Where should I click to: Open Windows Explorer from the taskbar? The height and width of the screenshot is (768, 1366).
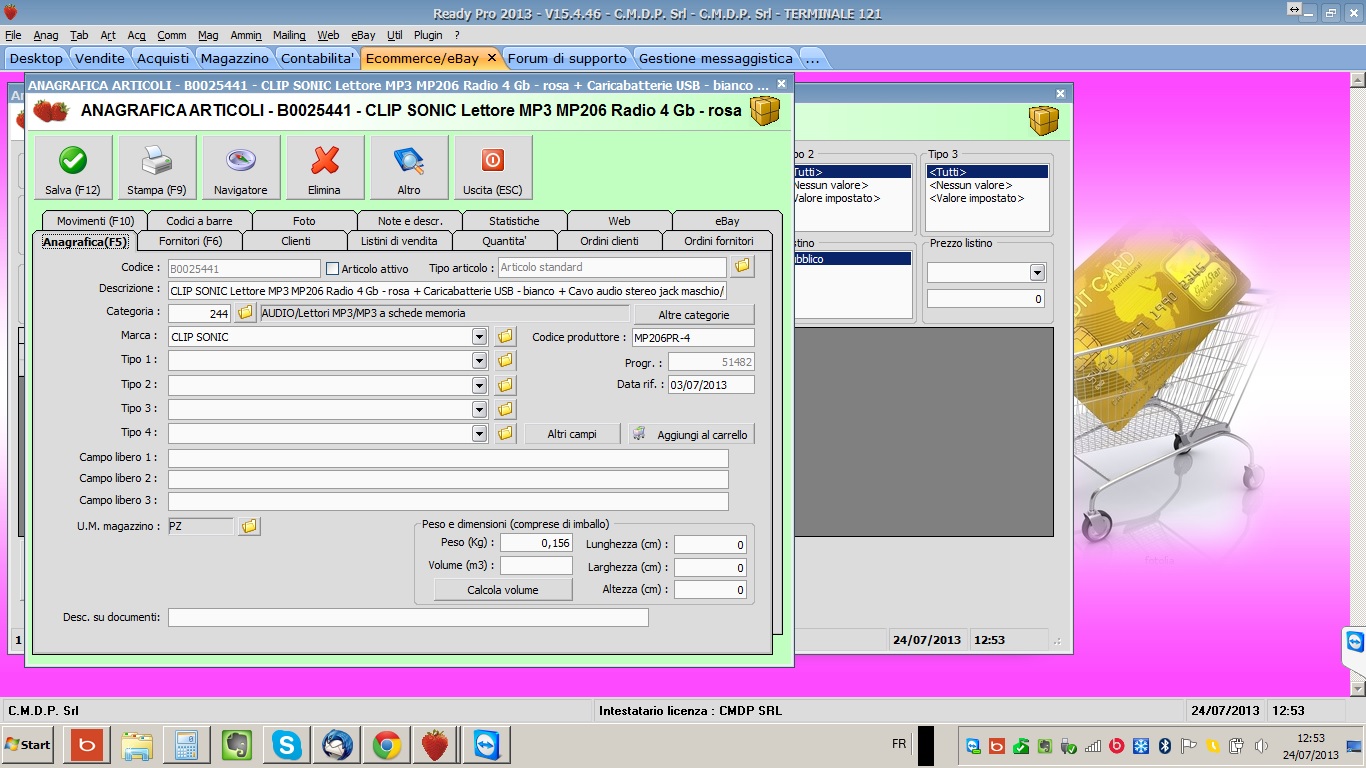click(137, 745)
